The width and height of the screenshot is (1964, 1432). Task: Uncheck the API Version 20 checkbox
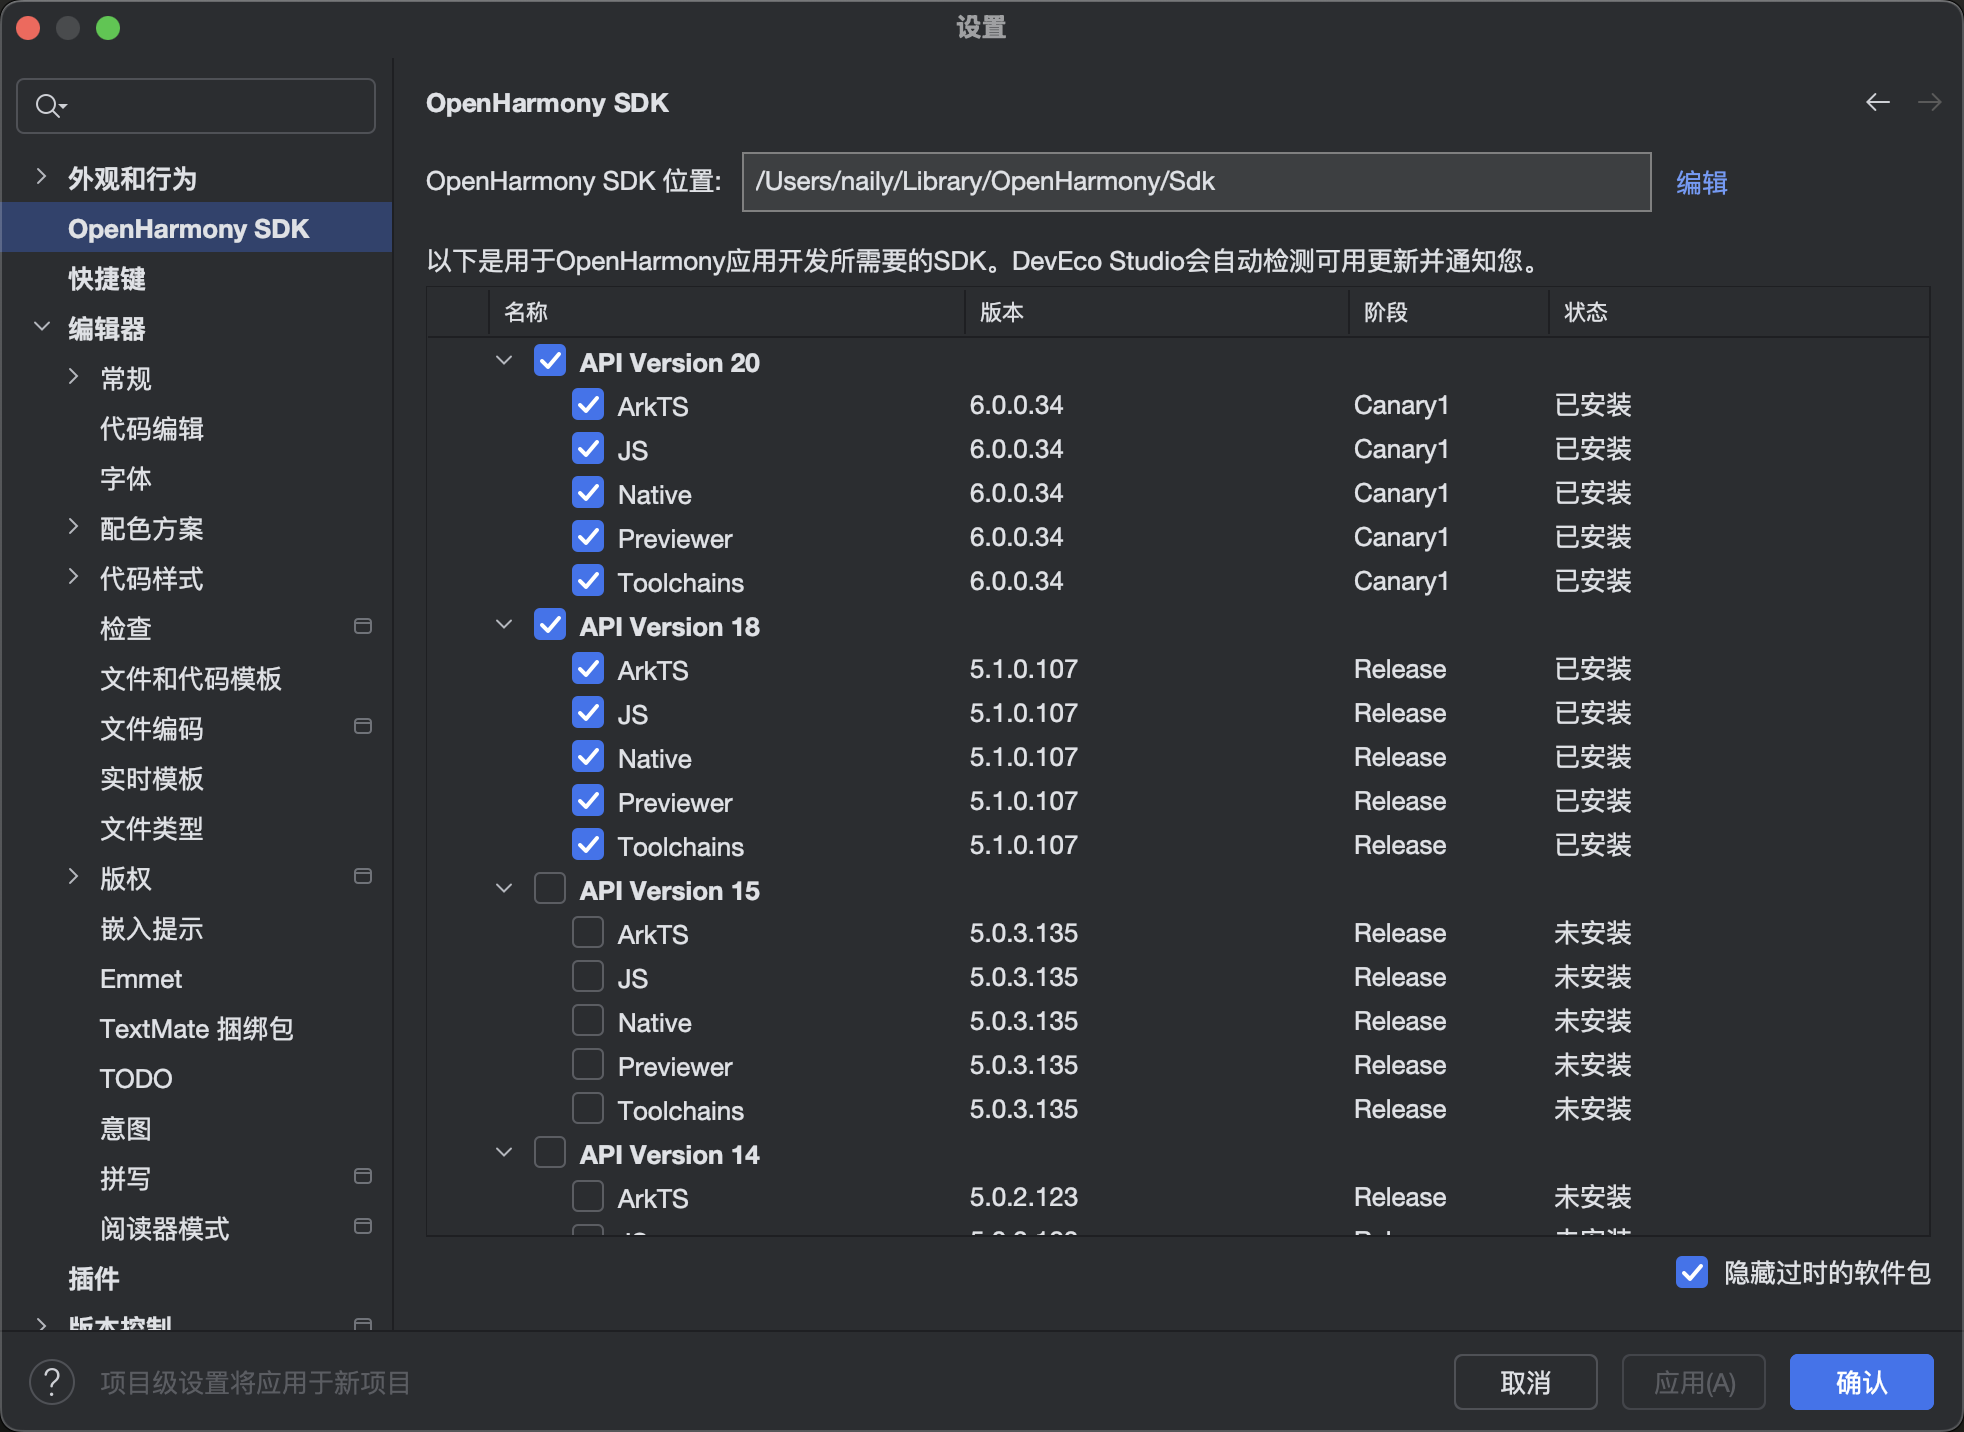550,361
